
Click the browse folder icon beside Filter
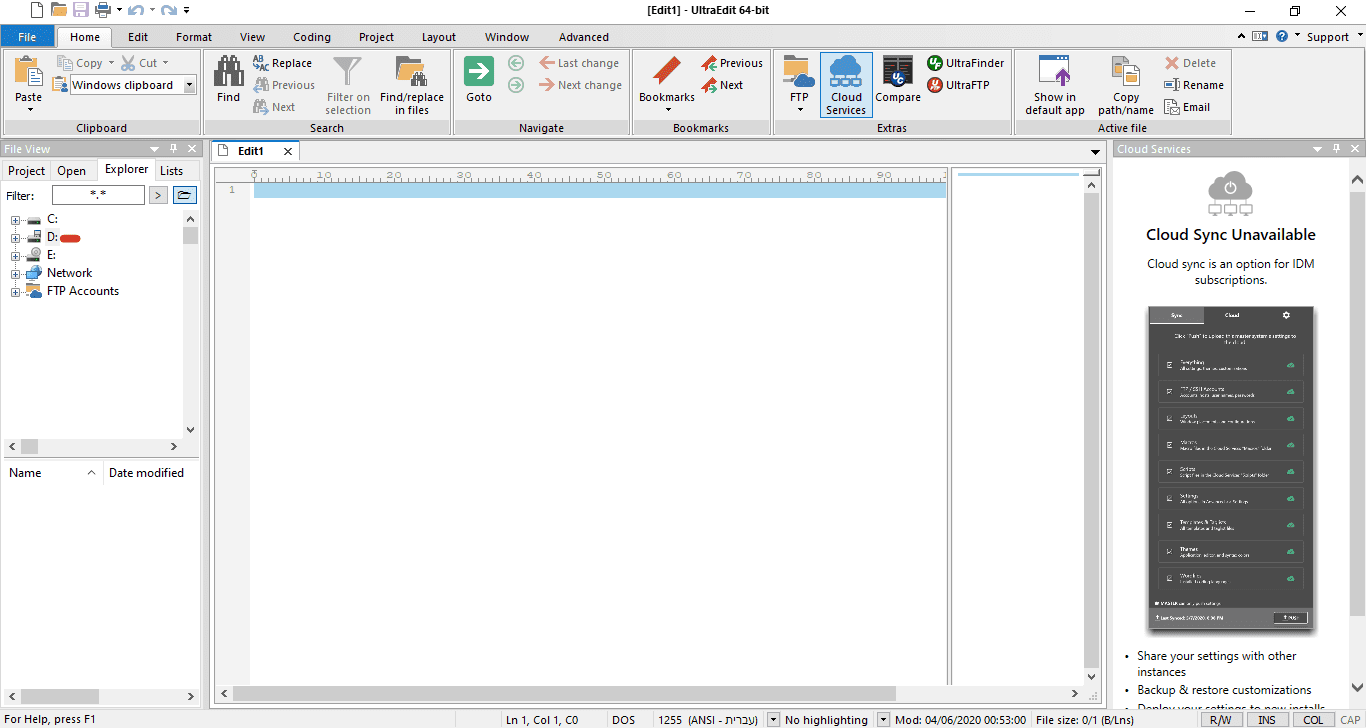click(184, 195)
